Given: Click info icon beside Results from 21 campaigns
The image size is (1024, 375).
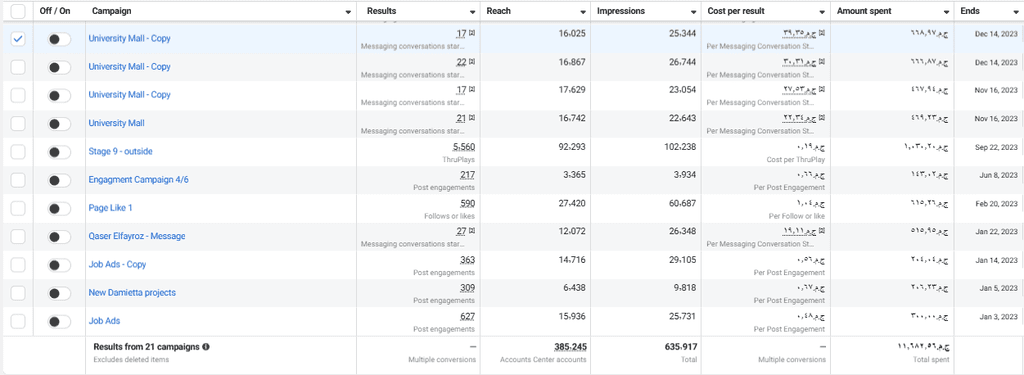Looking at the screenshot, I should [x=206, y=347].
